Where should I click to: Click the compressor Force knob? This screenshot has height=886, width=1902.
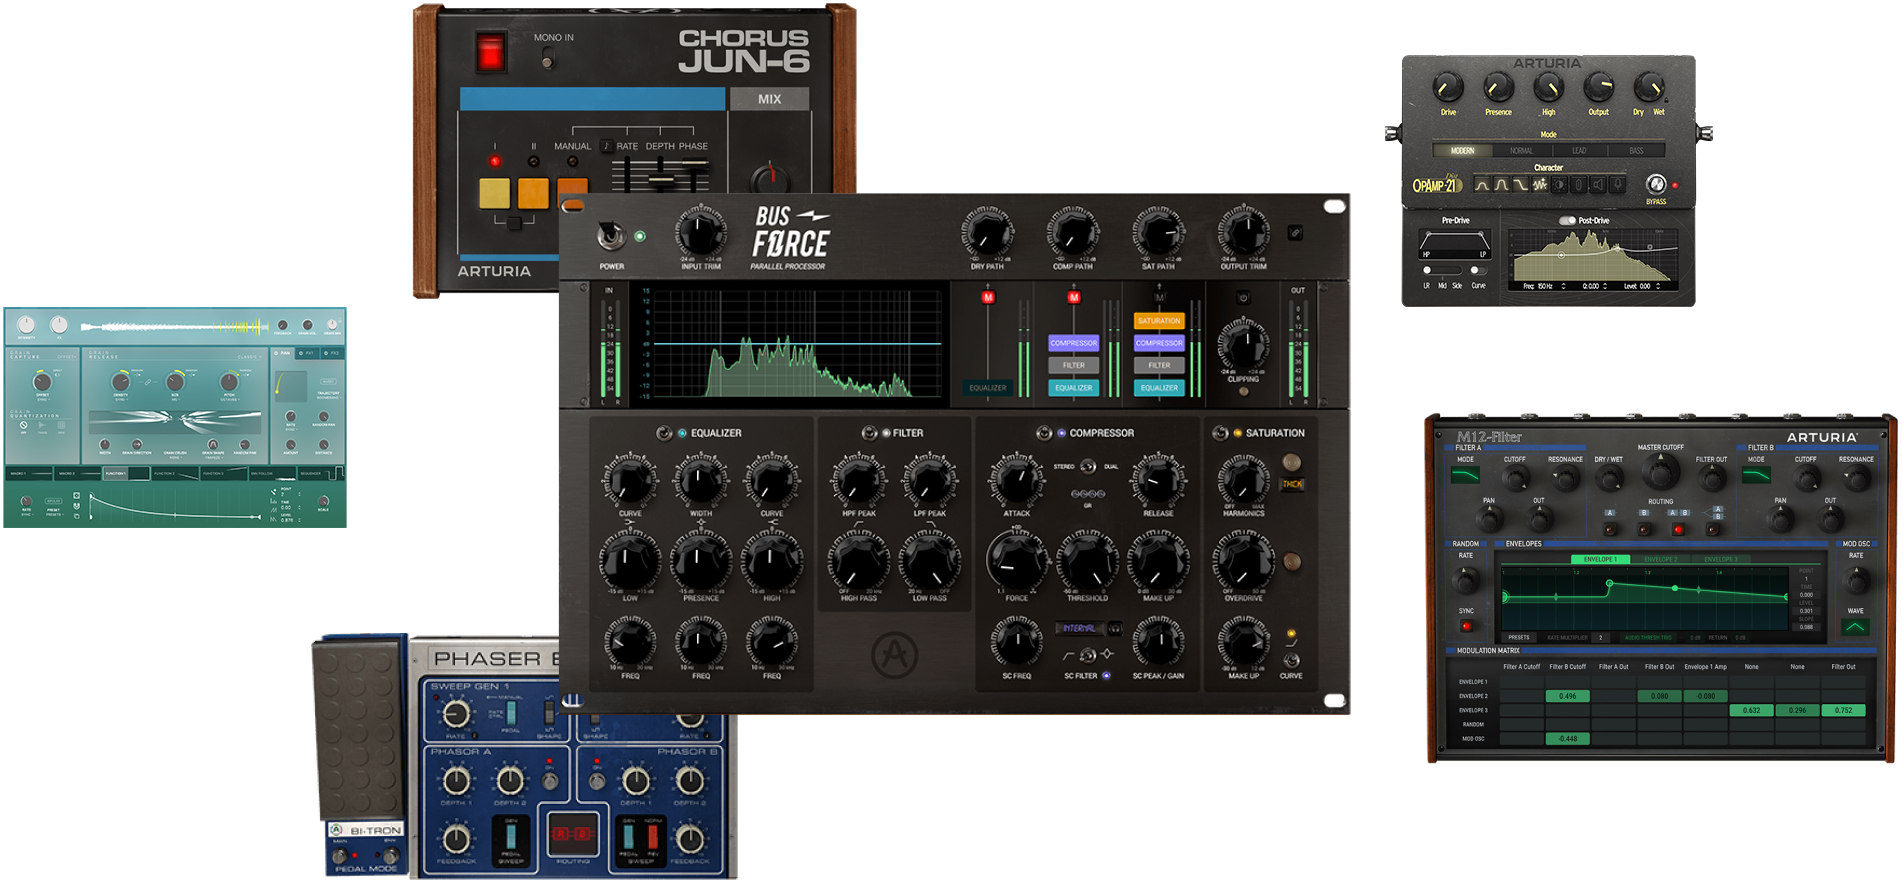coord(1016,563)
